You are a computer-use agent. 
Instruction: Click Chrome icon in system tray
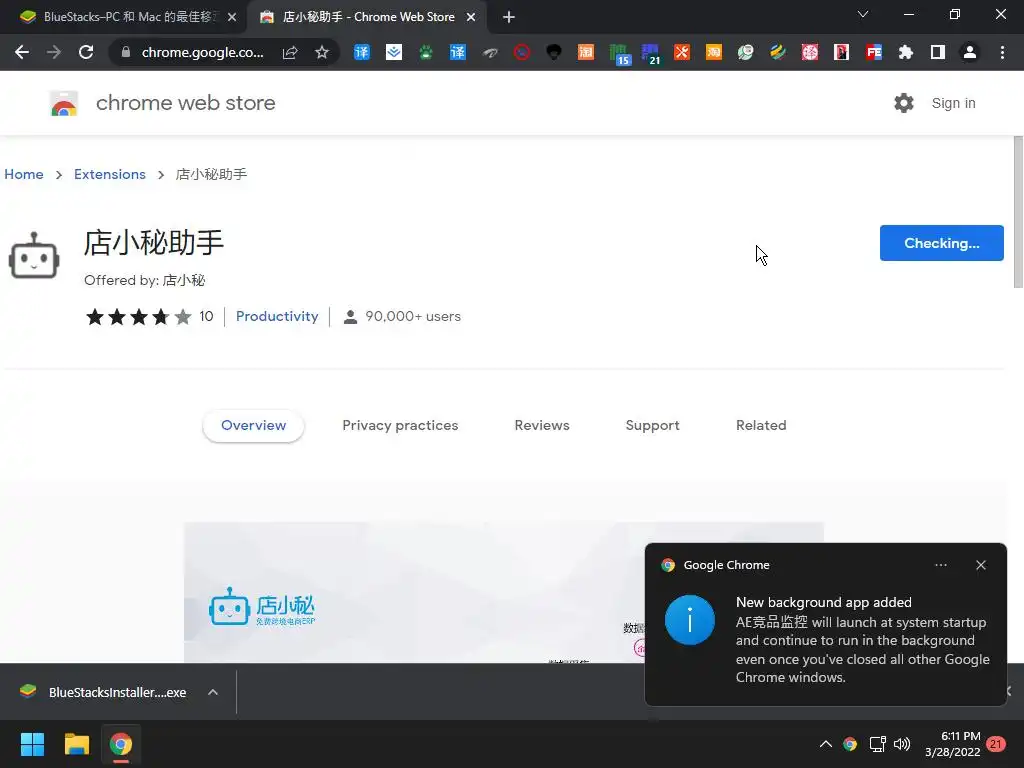[x=850, y=744]
